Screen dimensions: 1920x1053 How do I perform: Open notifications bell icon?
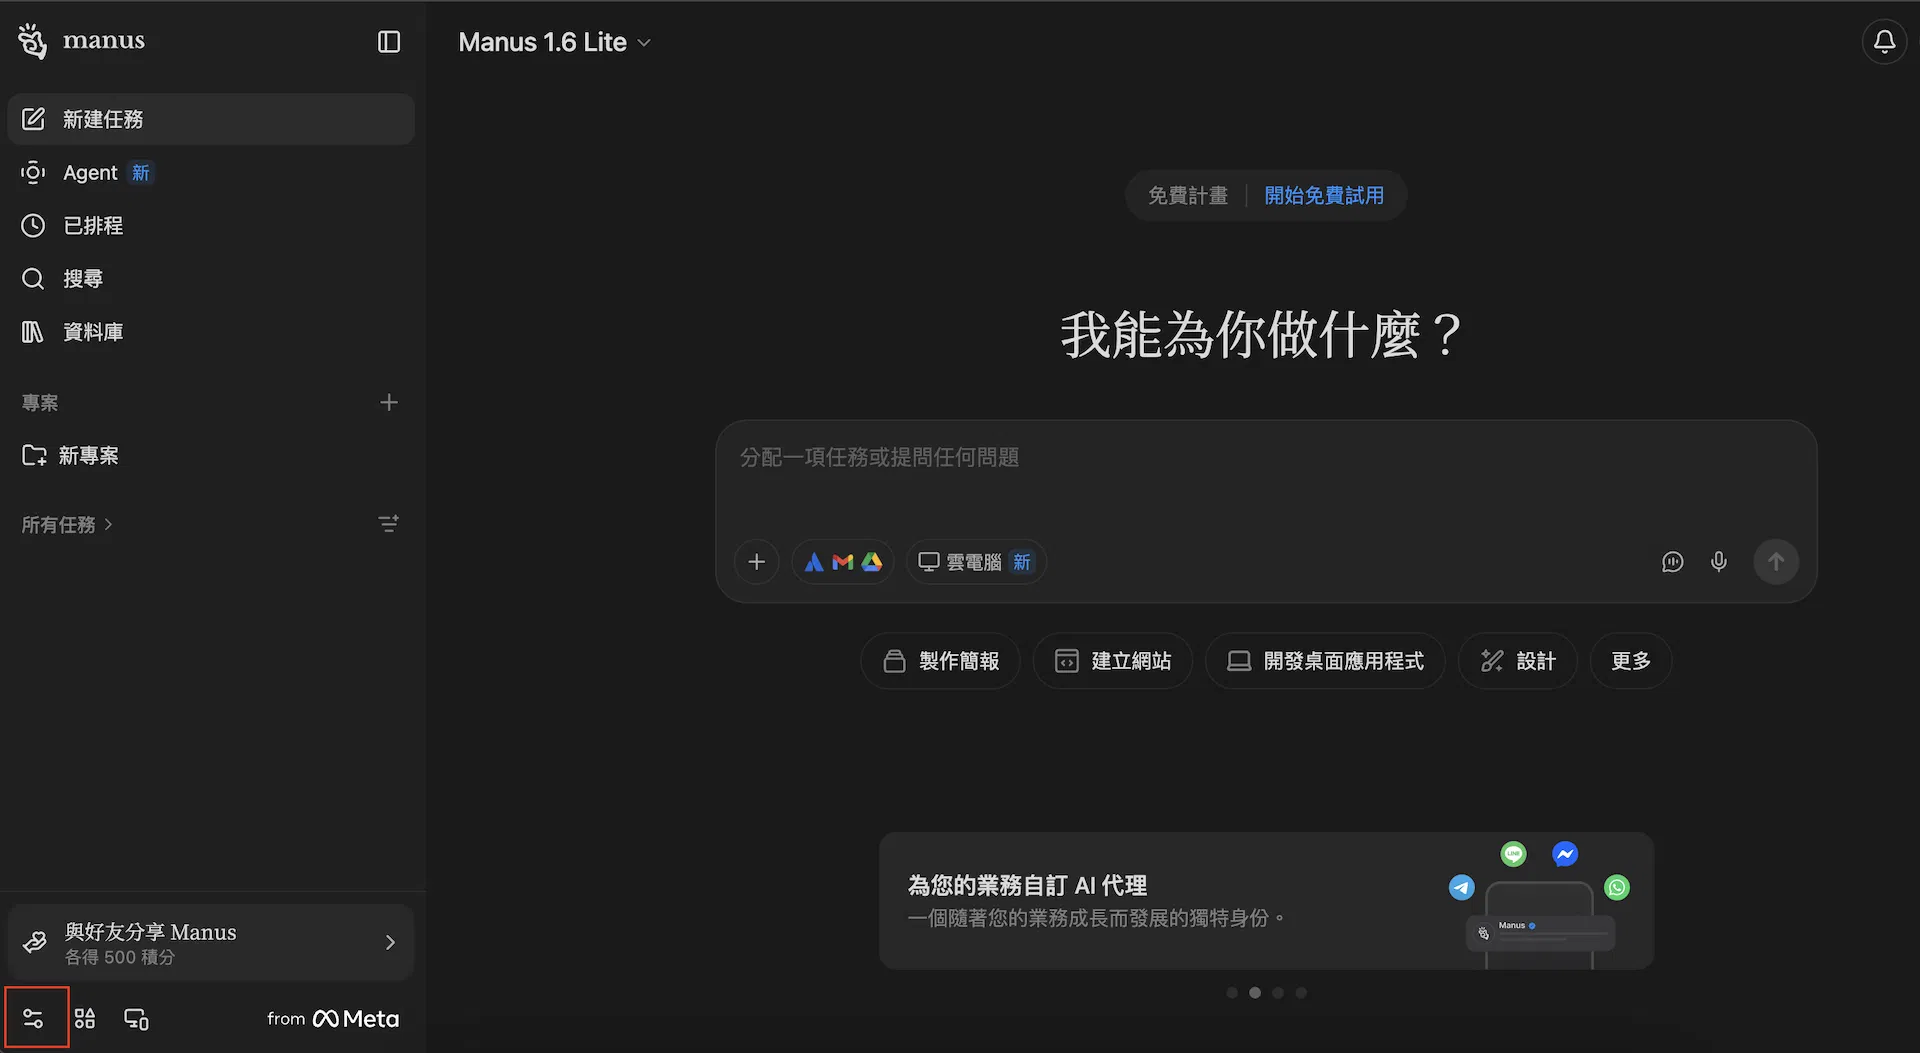(1884, 42)
